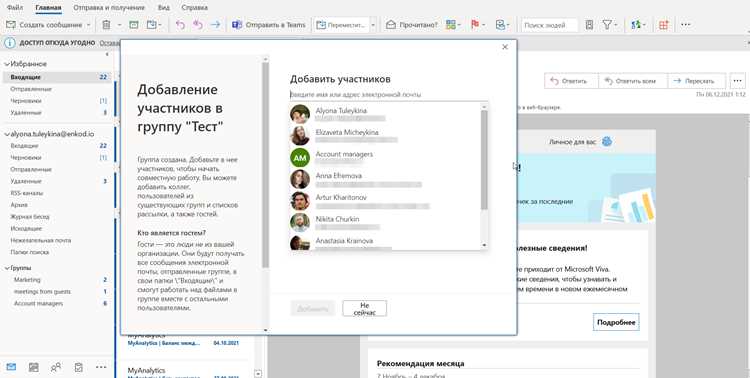Click the Поиск людей search box

pos(549,25)
